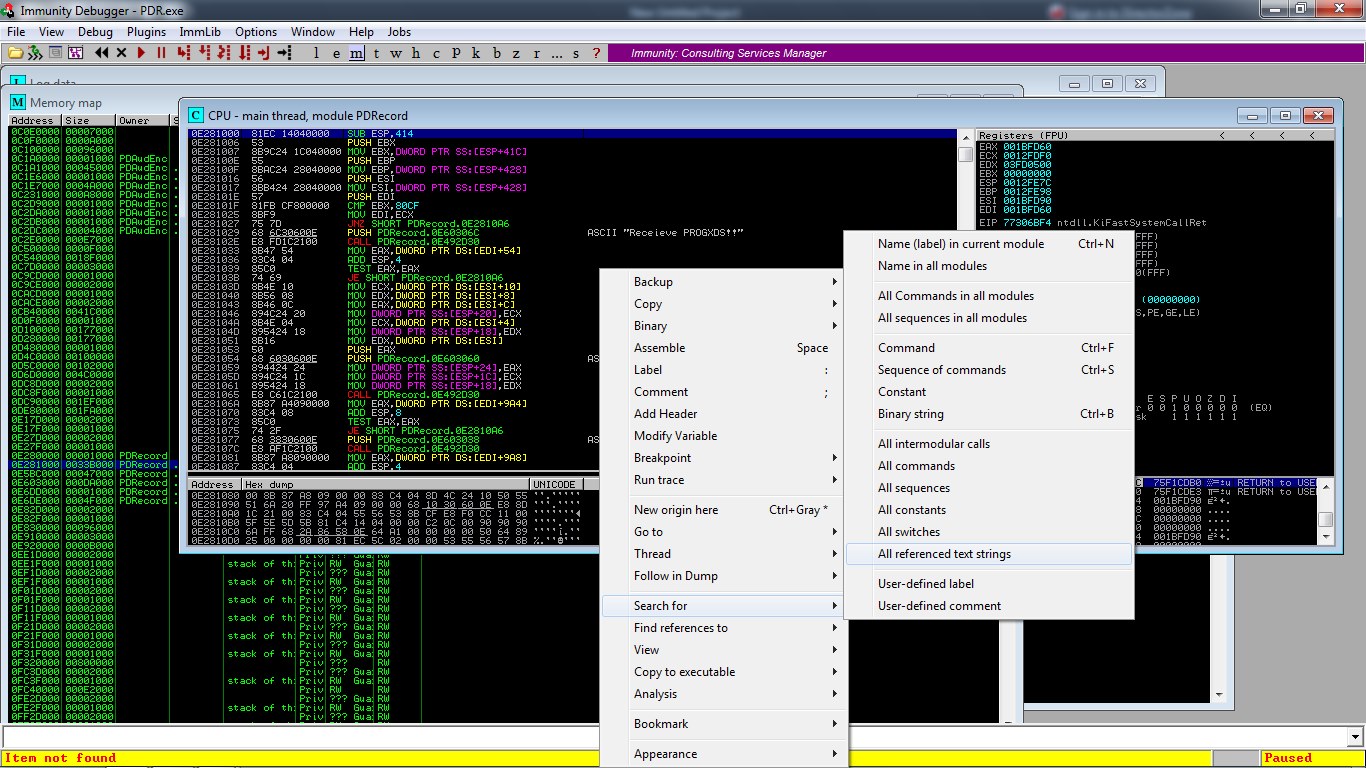Open Source window with 's' button
Viewport: 1366px width, 768px height.
click(x=576, y=53)
